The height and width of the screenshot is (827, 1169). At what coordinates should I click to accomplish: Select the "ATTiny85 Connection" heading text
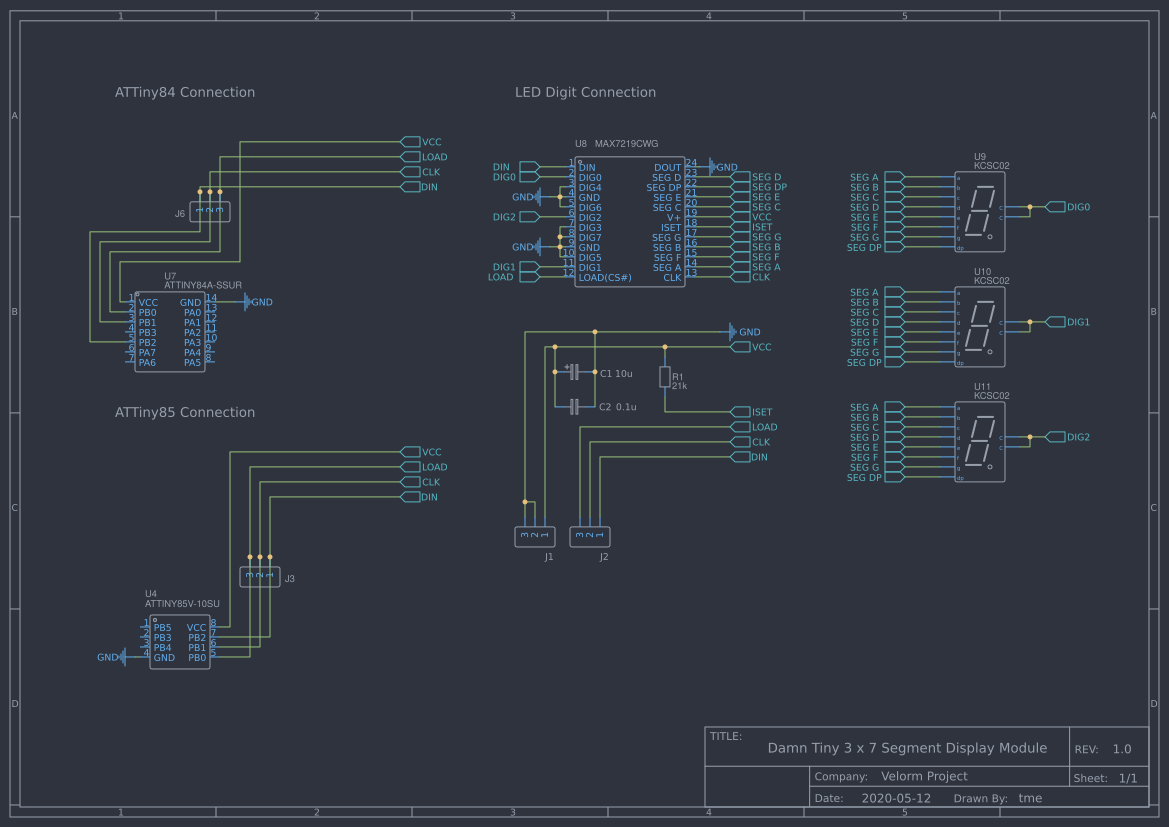pos(185,412)
